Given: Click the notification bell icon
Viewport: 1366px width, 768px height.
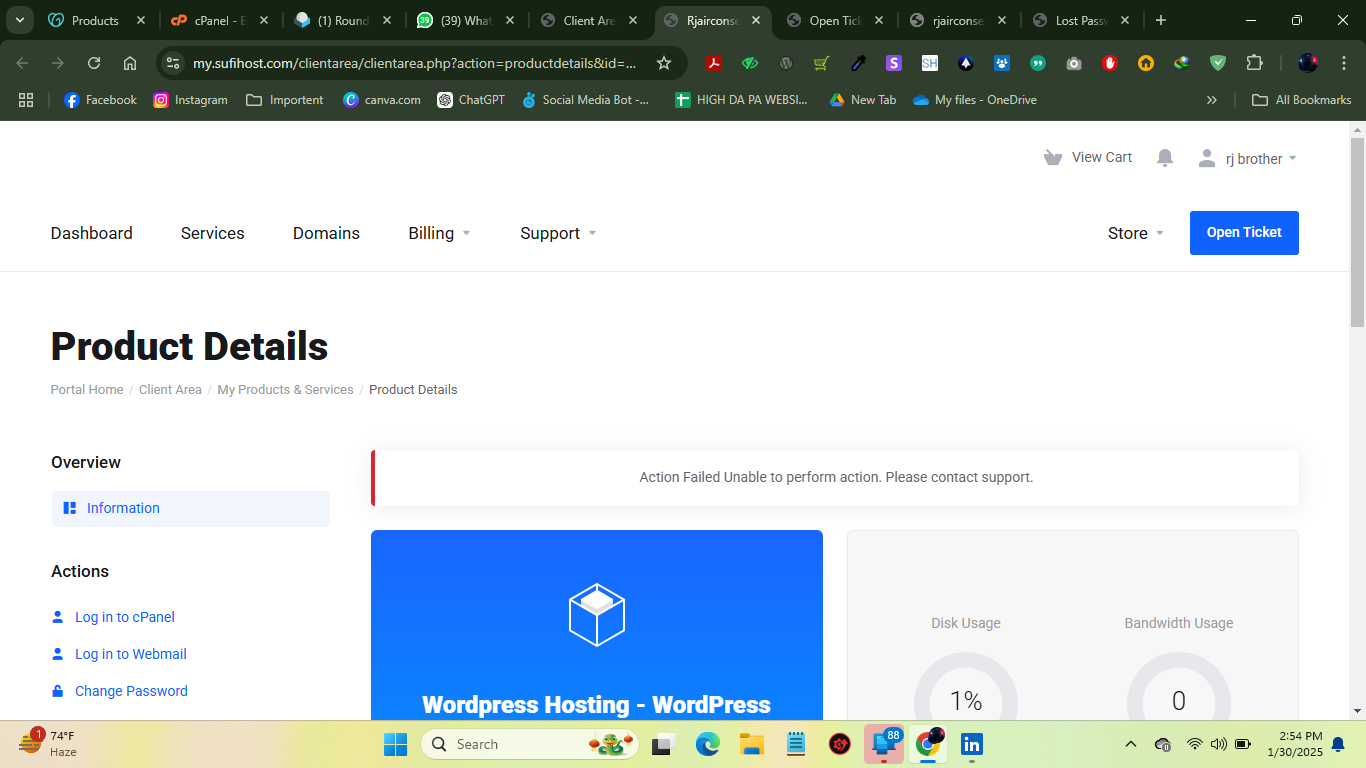Looking at the screenshot, I should click(x=1164, y=158).
